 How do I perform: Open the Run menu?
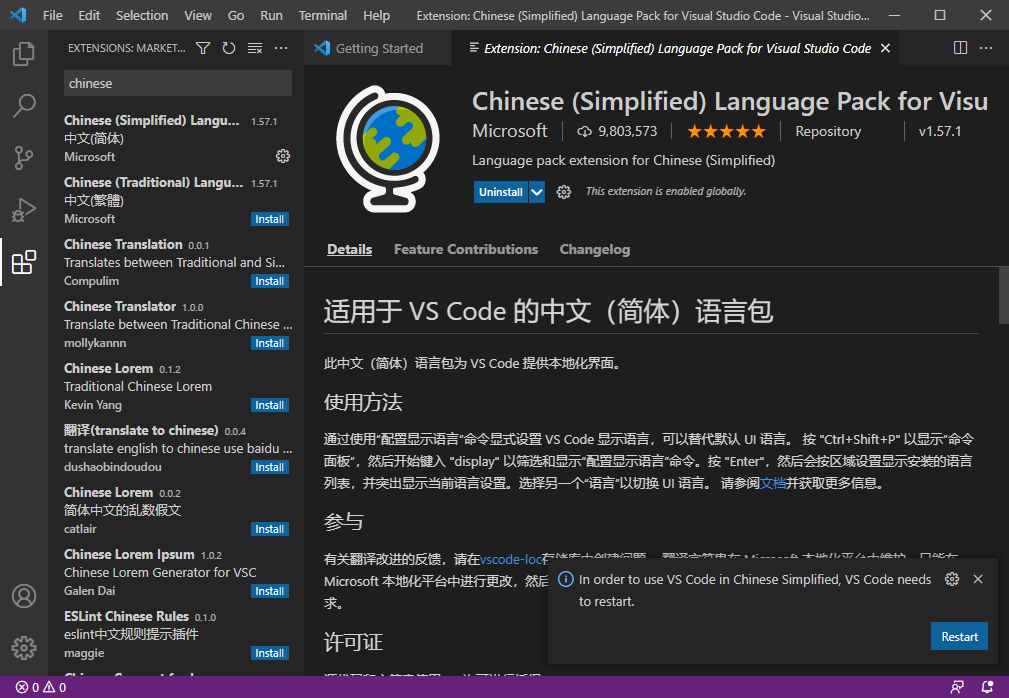click(x=271, y=15)
